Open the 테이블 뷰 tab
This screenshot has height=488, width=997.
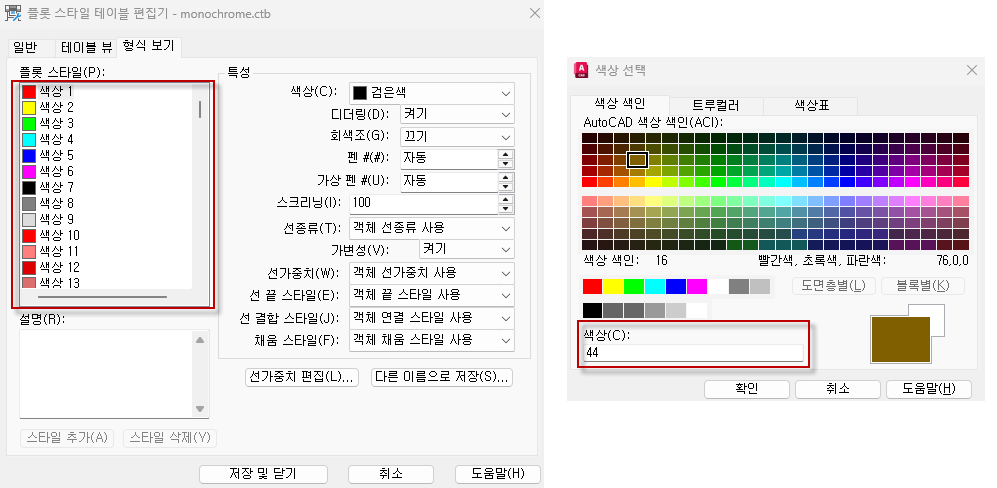pos(86,47)
